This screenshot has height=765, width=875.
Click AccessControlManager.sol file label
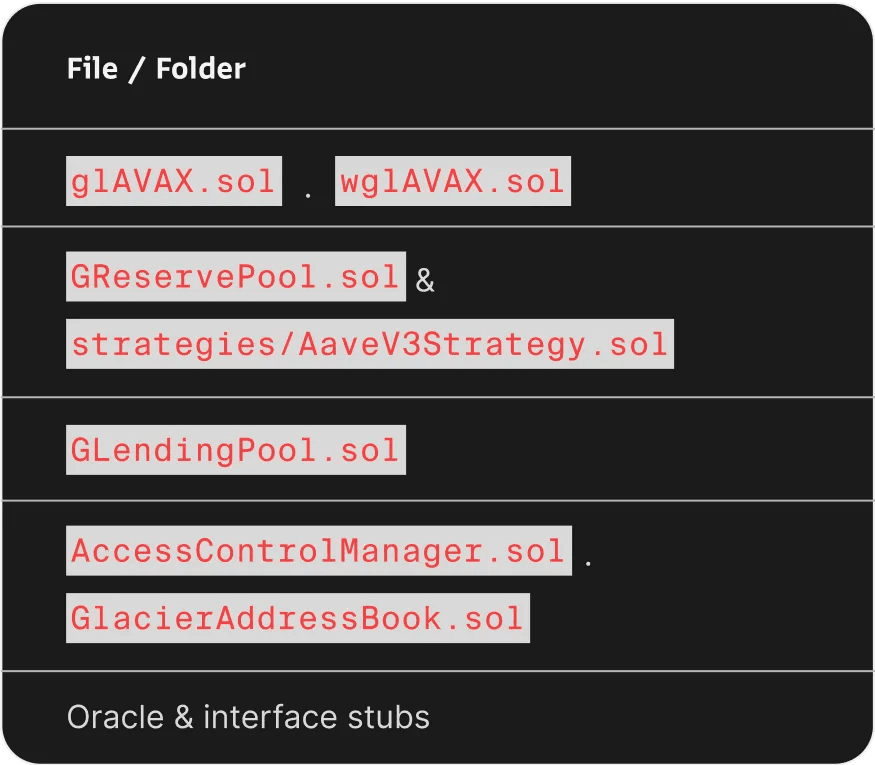point(319,551)
